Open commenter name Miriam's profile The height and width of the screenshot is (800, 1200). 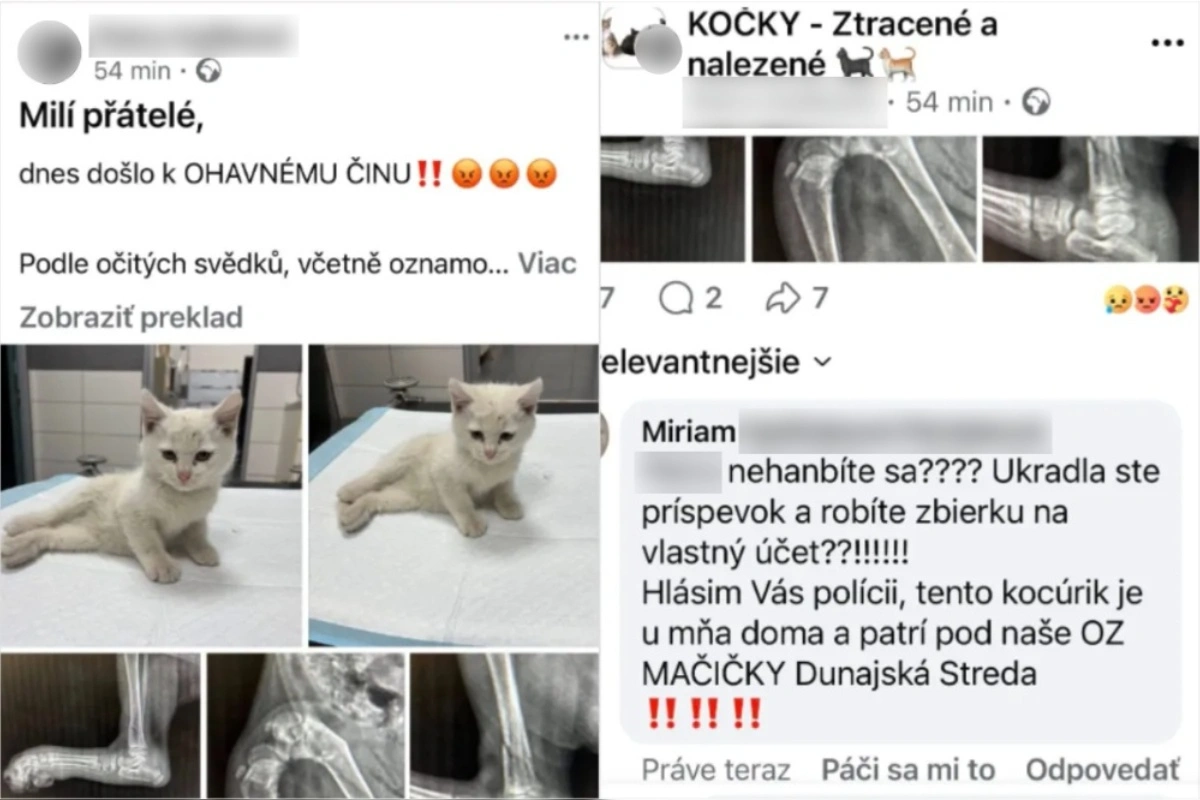(688, 432)
